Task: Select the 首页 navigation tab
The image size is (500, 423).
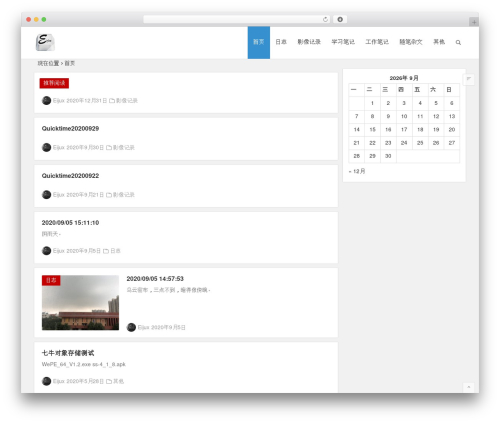Action: [x=259, y=42]
